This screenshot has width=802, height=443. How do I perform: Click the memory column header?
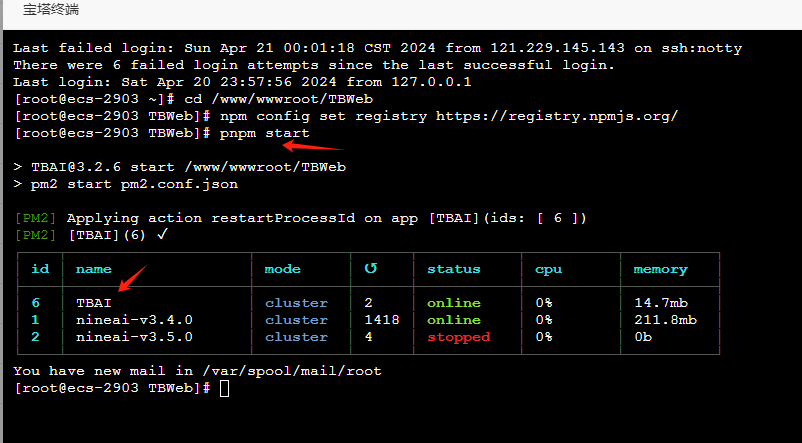660,269
